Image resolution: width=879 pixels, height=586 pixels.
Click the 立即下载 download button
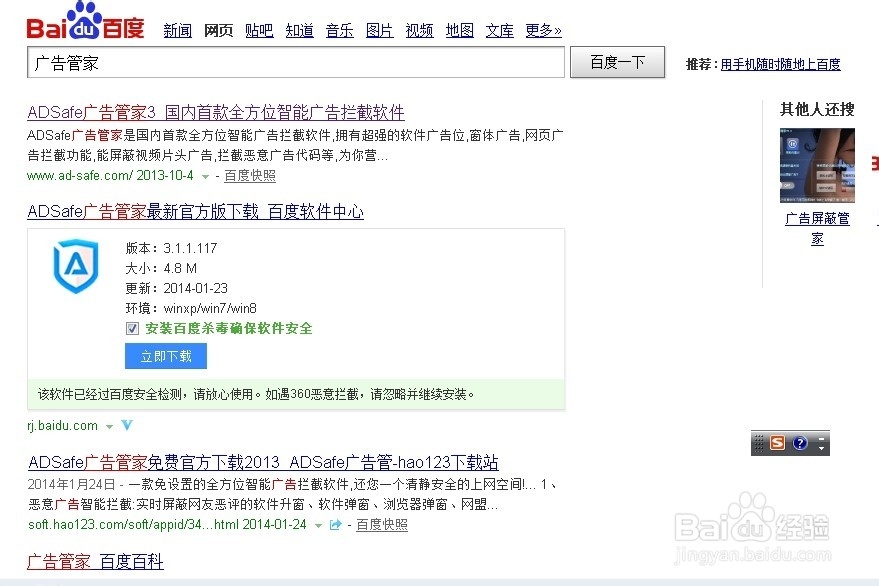(x=165, y=356)
